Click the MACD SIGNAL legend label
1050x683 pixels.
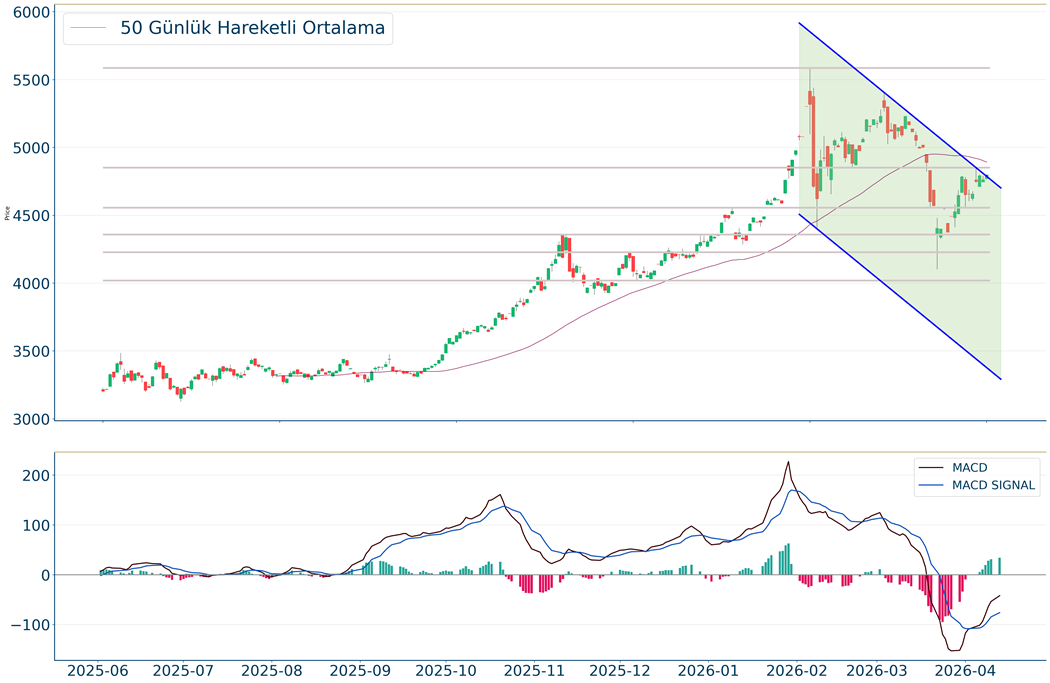pos(994,486)
